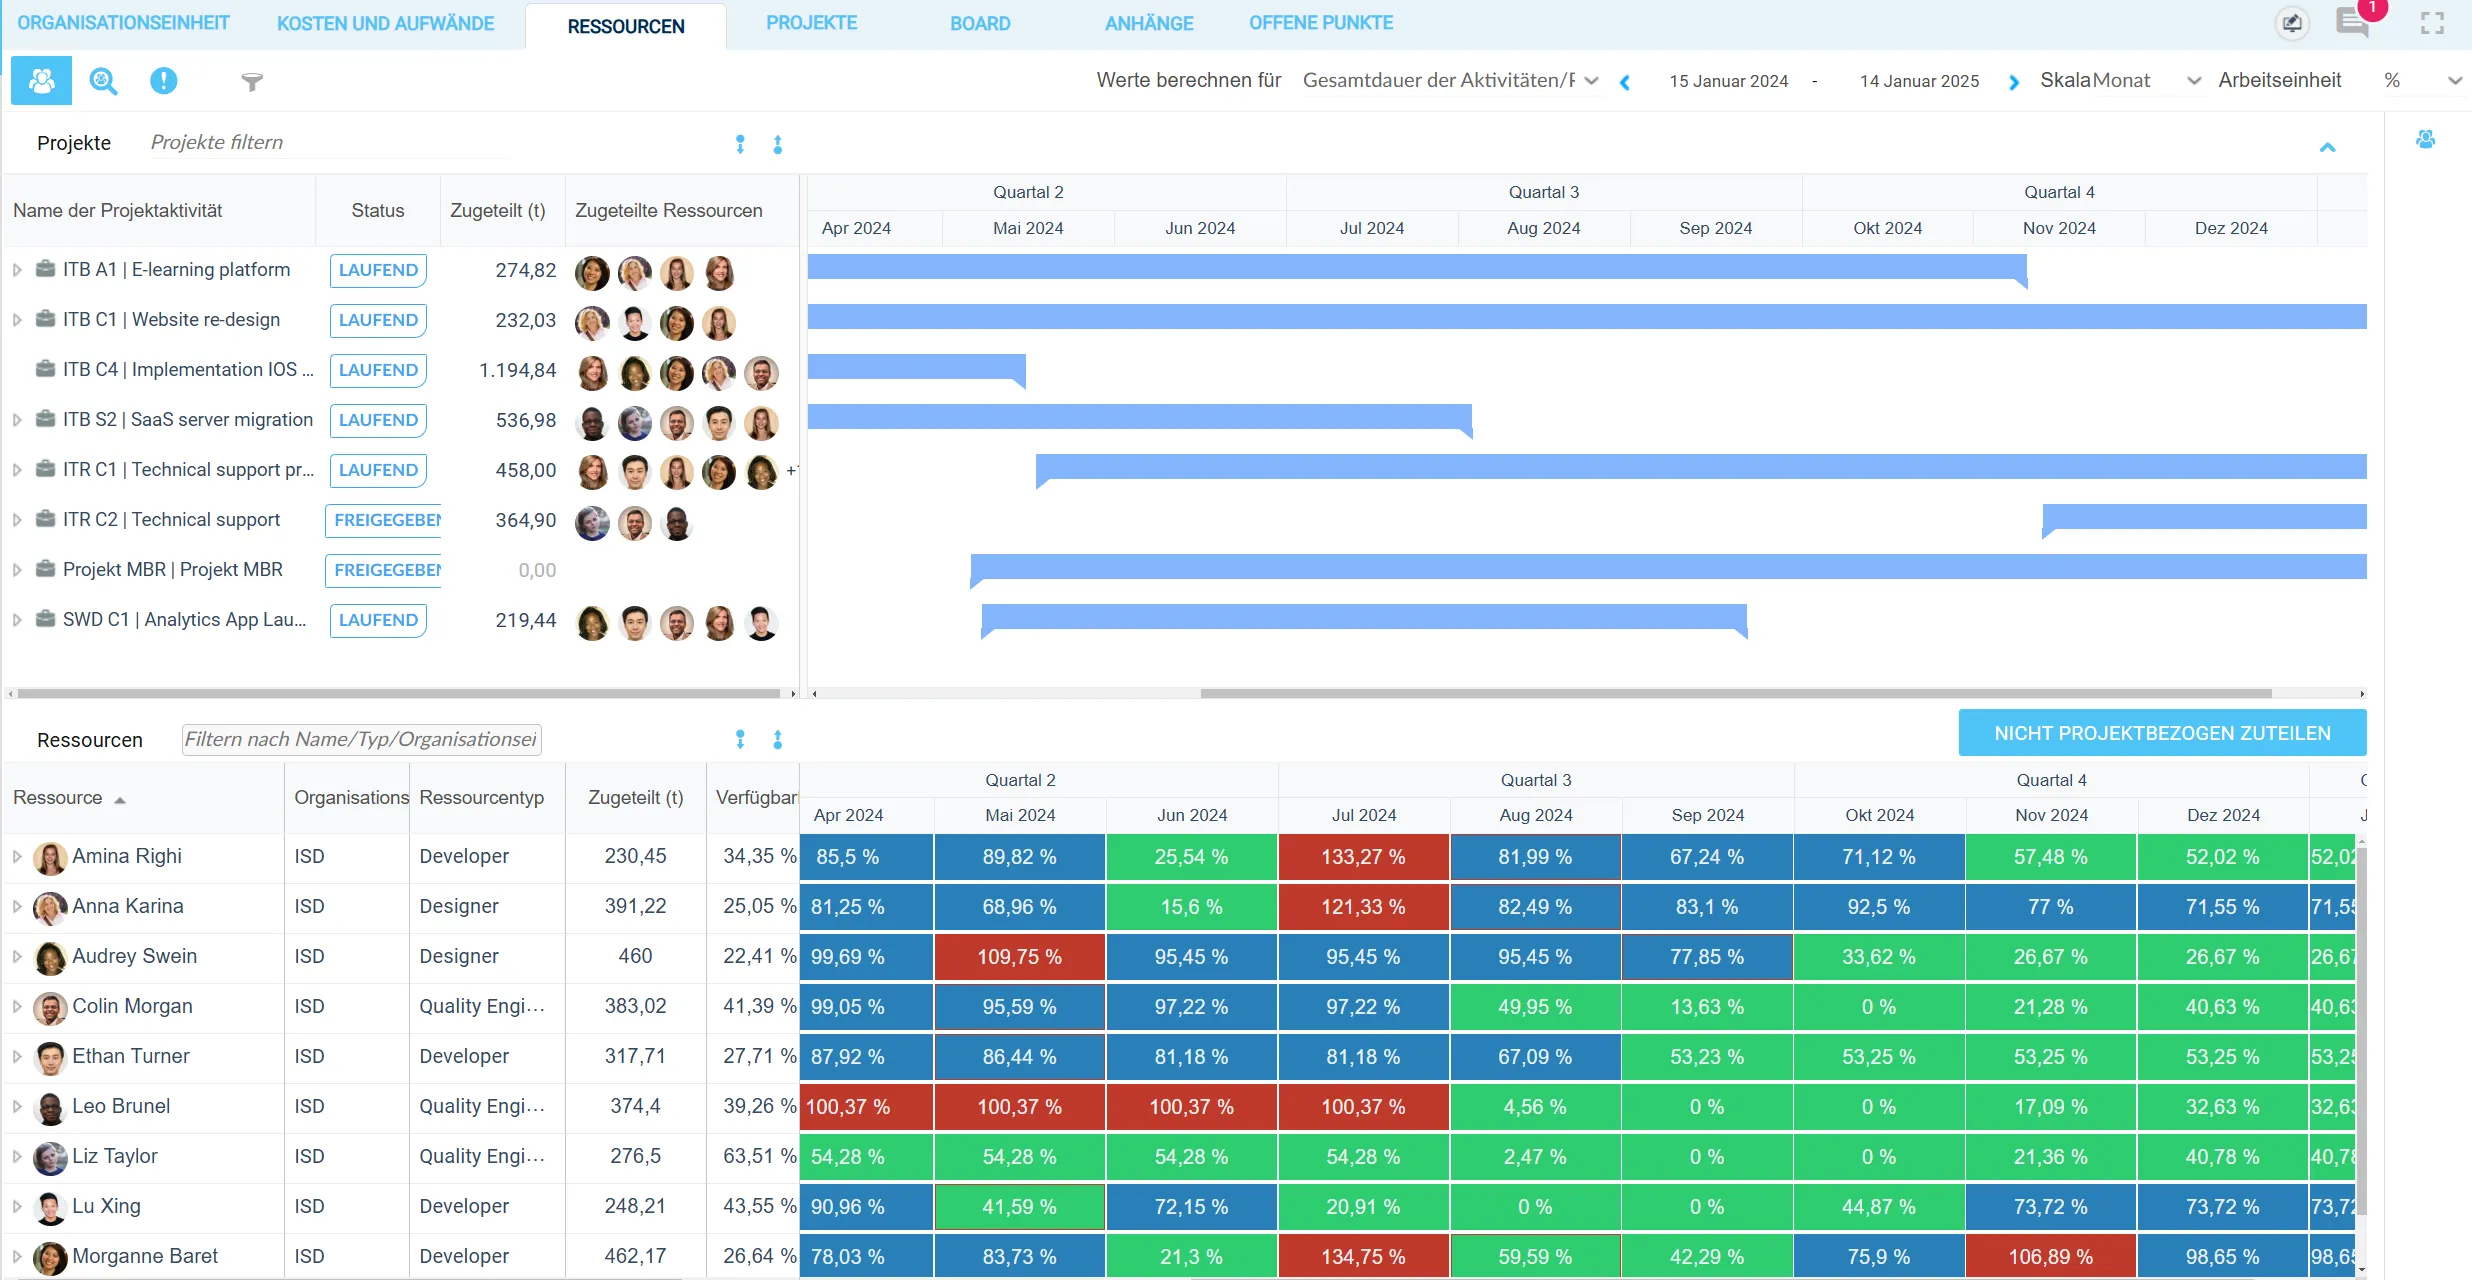The height and width of the screenshot is (1280, 2472).
Task: Open the KOSTEN UND AUFWÄNDE tab
Action: pos(385,22)
